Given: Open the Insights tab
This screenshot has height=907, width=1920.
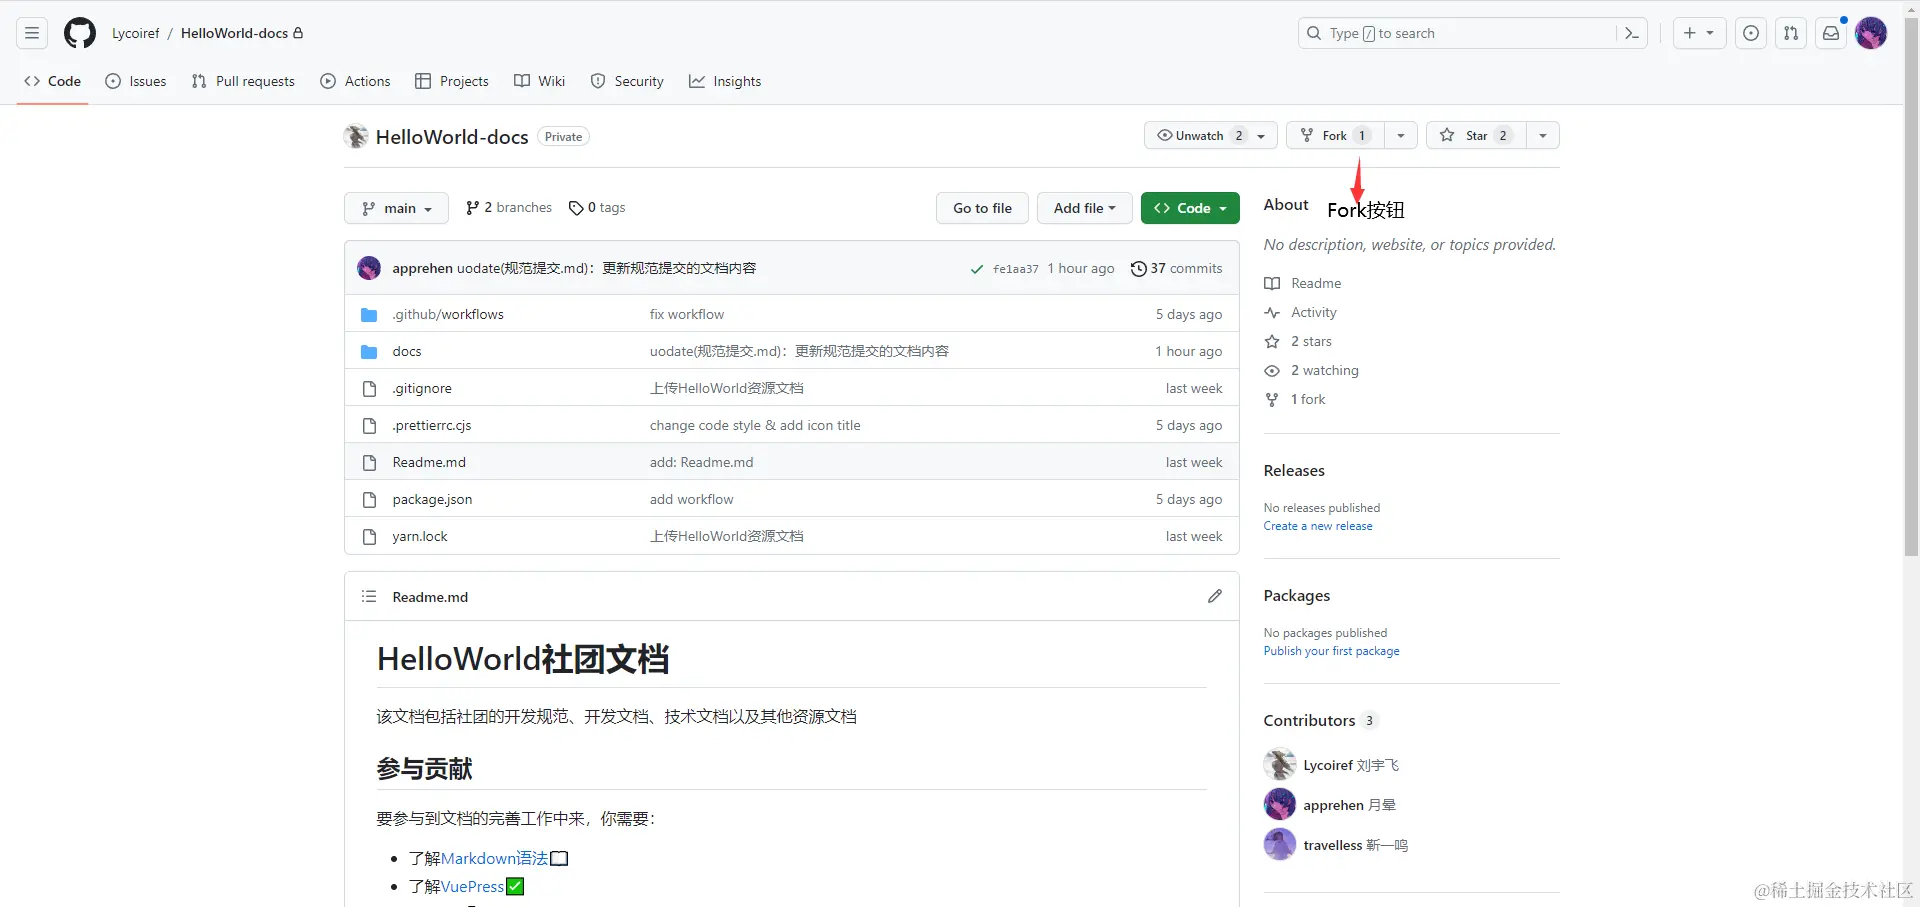Looking at the screenshot, I should 725,81.
